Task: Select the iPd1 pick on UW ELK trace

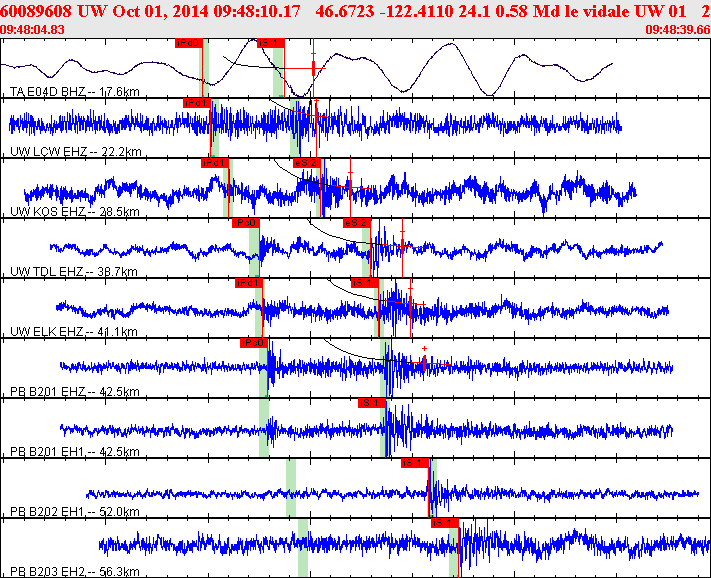Action: pyautogui.click(x=249, y=283)
